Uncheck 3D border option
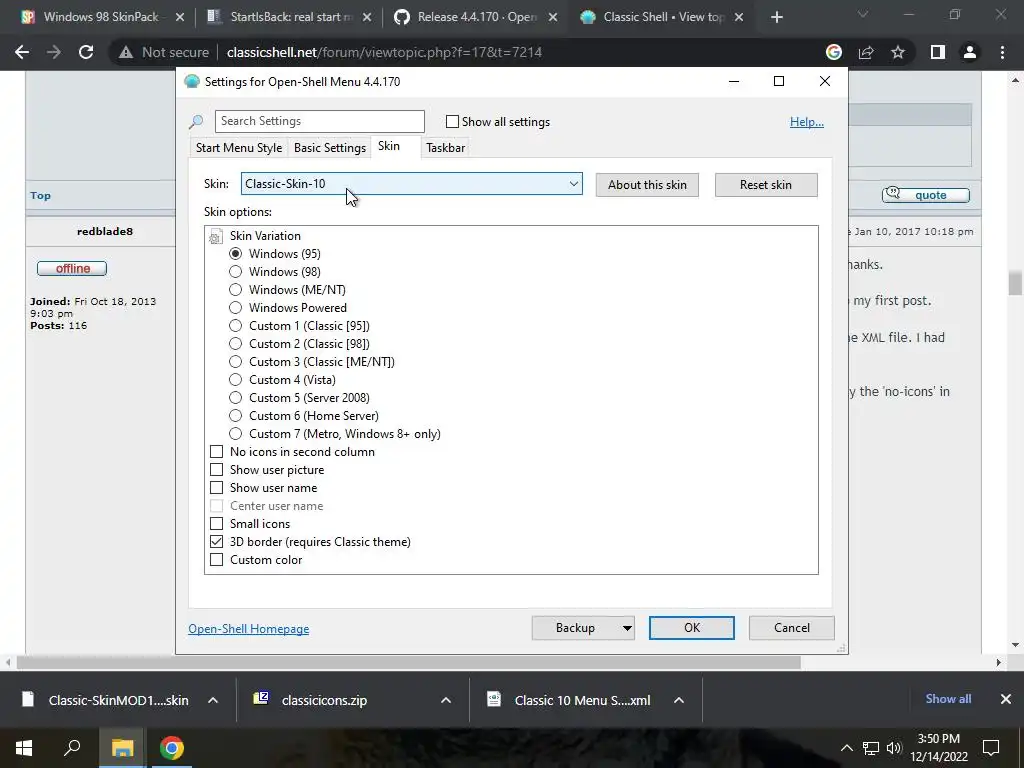 click(216, 541)
